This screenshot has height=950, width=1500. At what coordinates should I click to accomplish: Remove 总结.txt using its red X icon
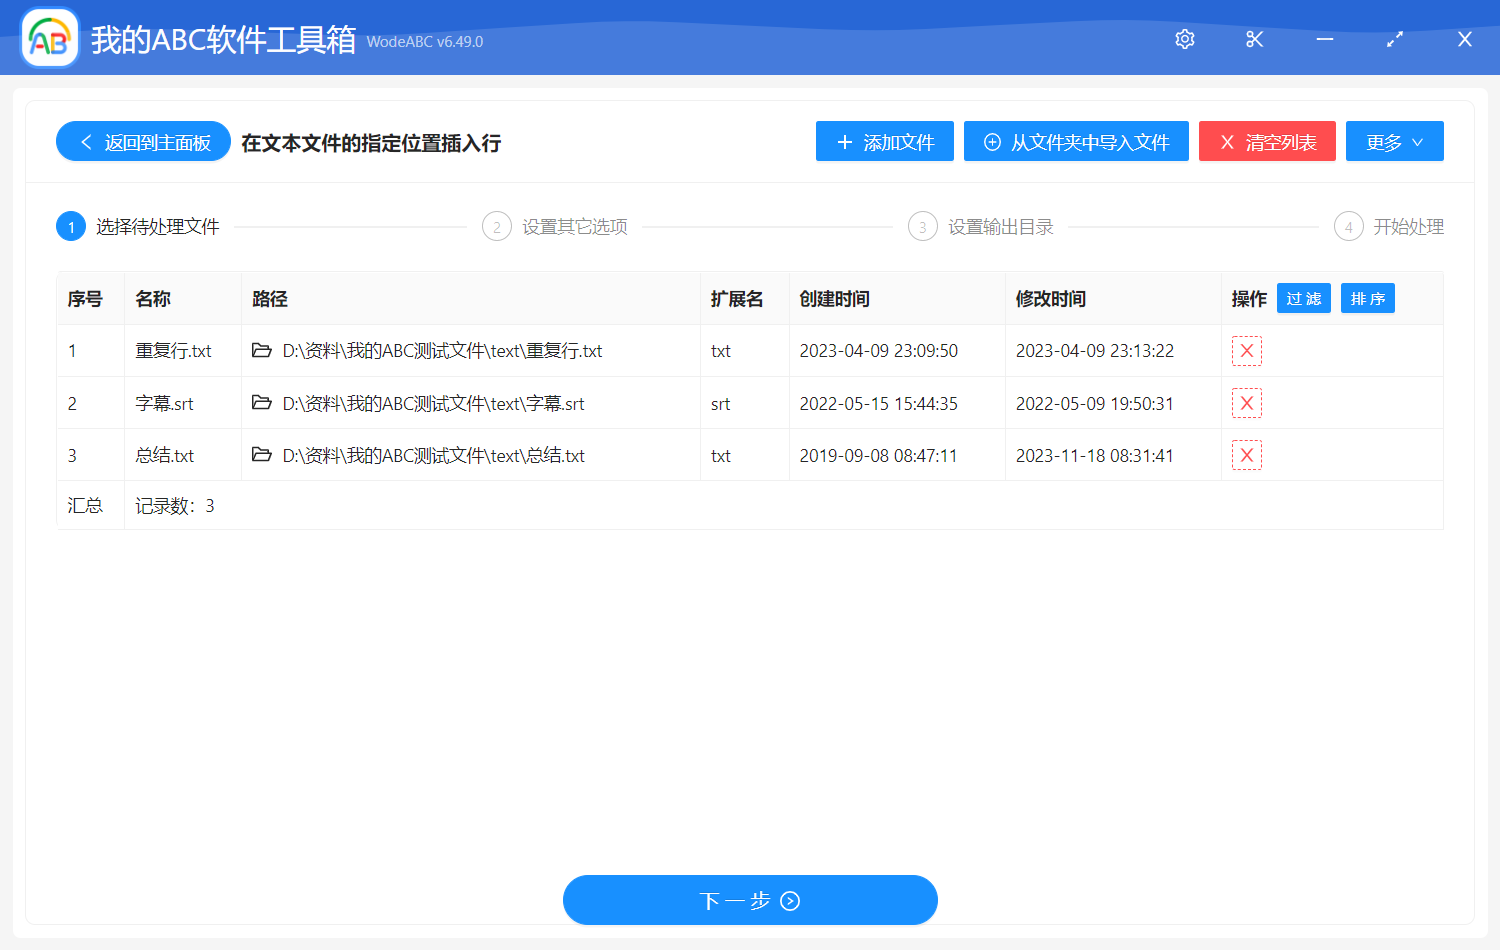pos(1247,455)
